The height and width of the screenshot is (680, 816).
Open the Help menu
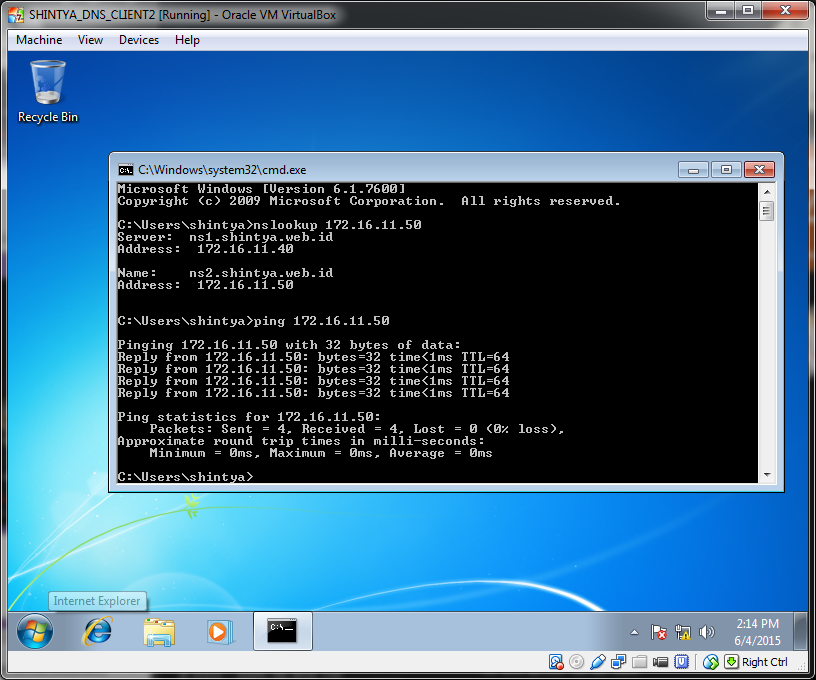pos(187,40)
